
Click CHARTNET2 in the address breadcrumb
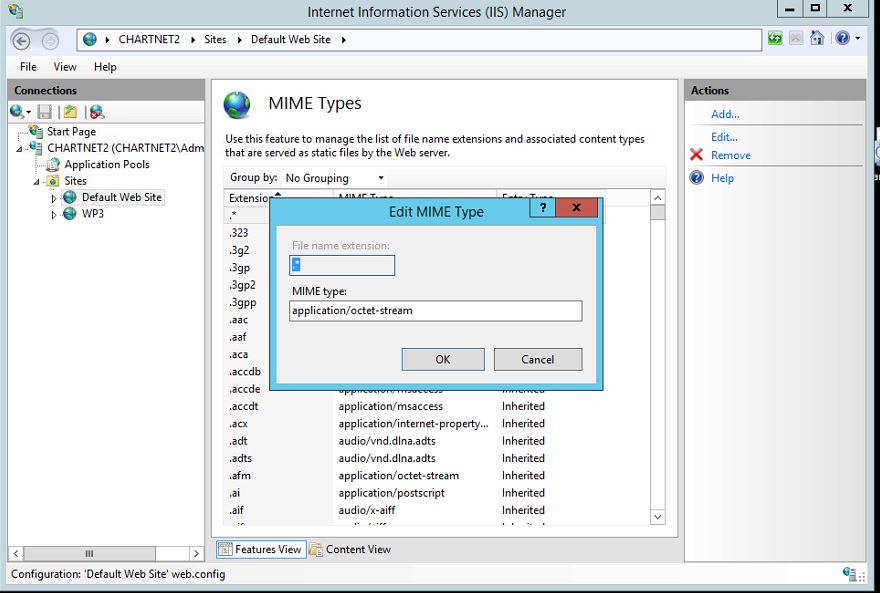(149, 39)
